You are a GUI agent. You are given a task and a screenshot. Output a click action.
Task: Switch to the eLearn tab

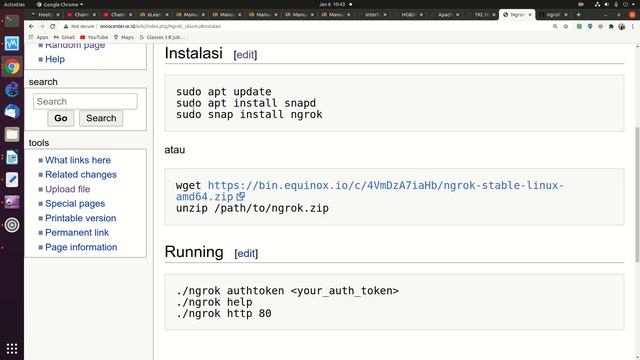[x=154, y=14]
